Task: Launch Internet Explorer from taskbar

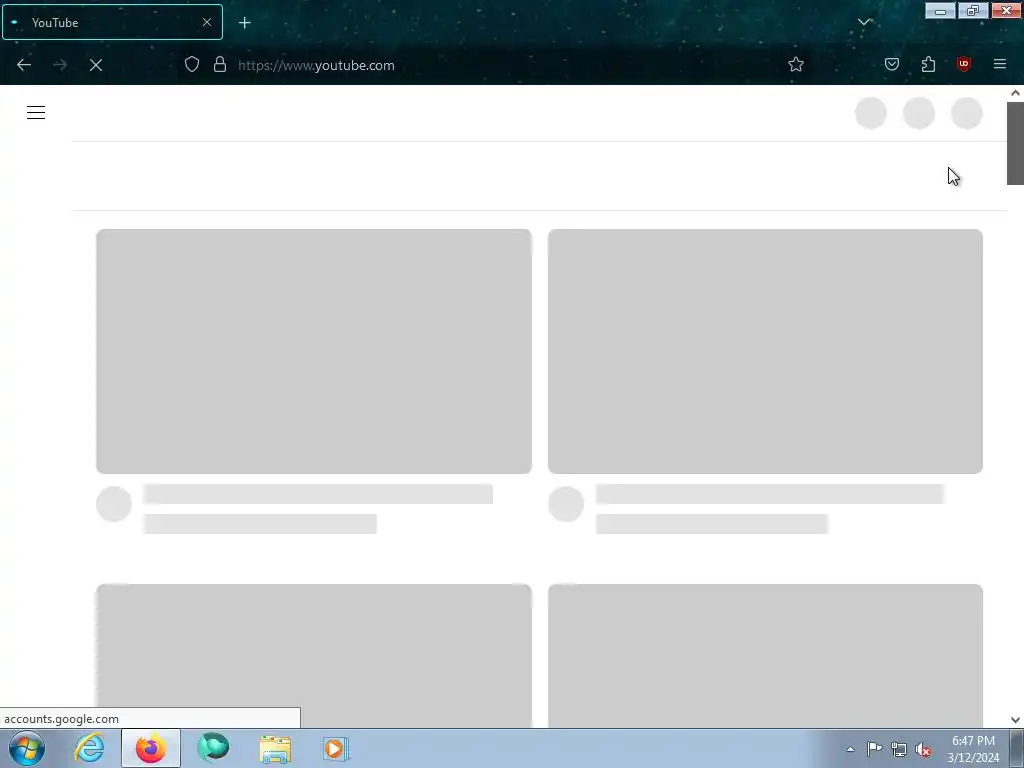Action: coord(89,748)
